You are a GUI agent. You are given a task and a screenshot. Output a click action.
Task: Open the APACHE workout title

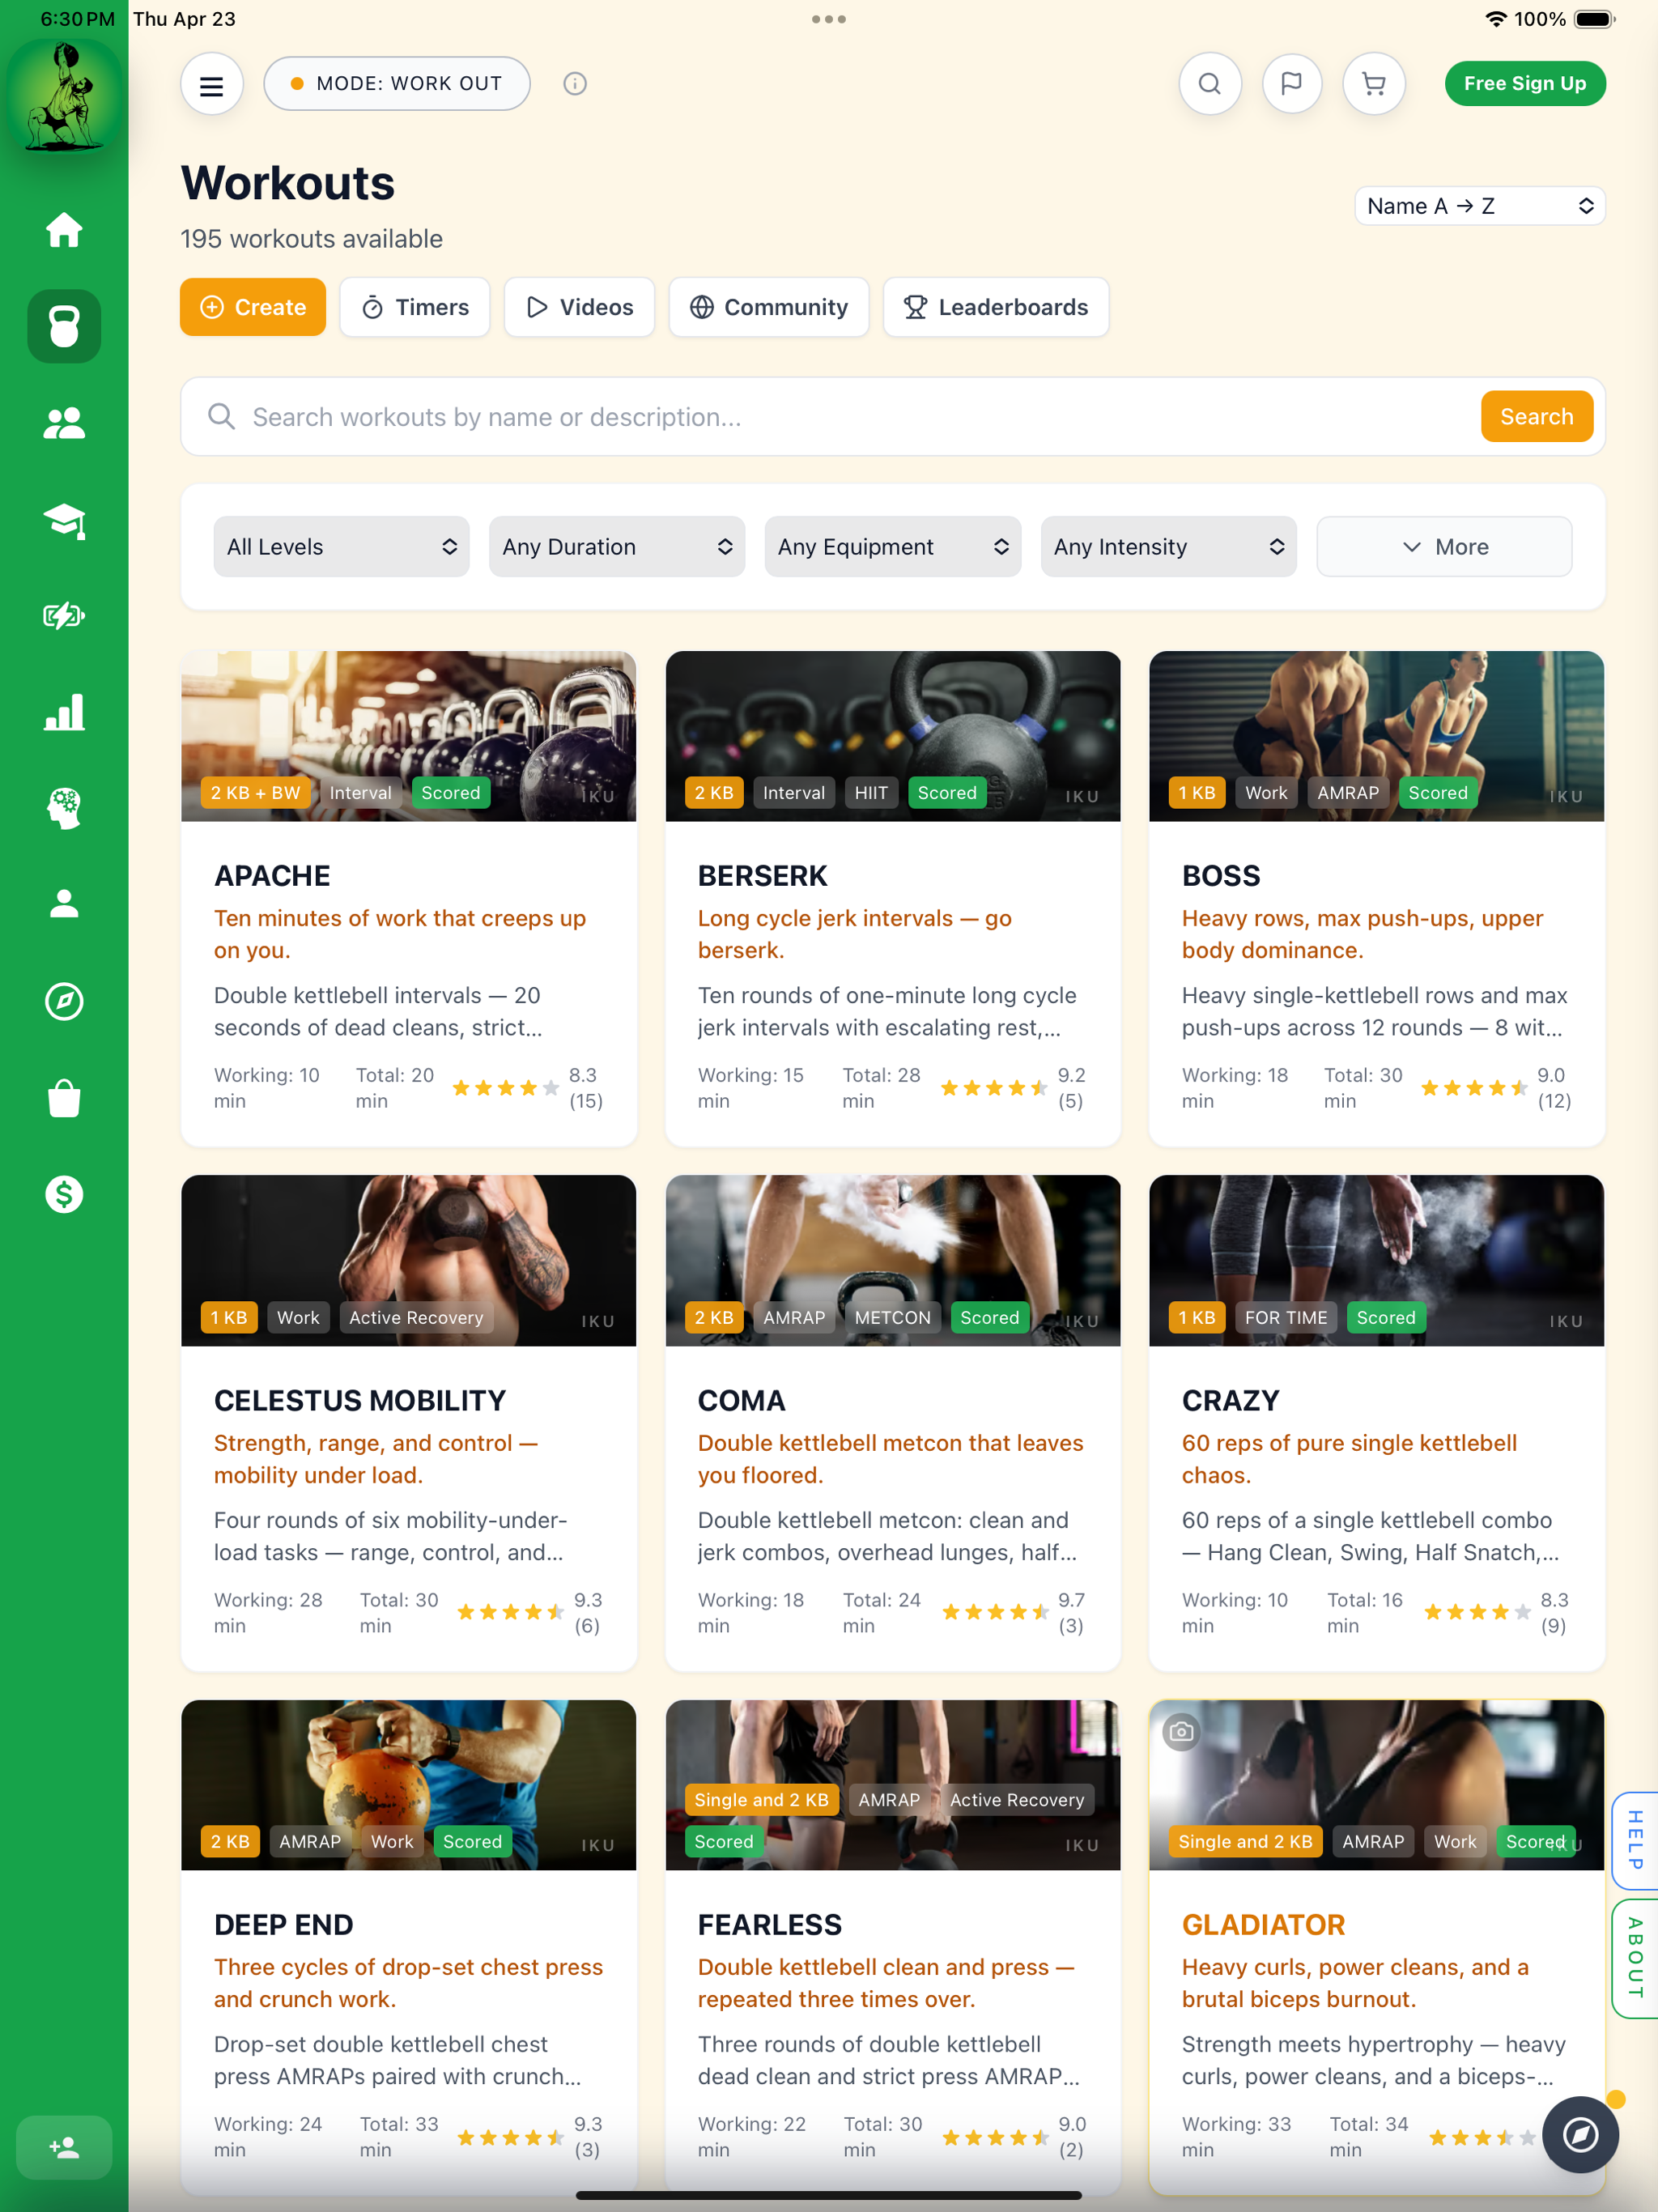272,876
